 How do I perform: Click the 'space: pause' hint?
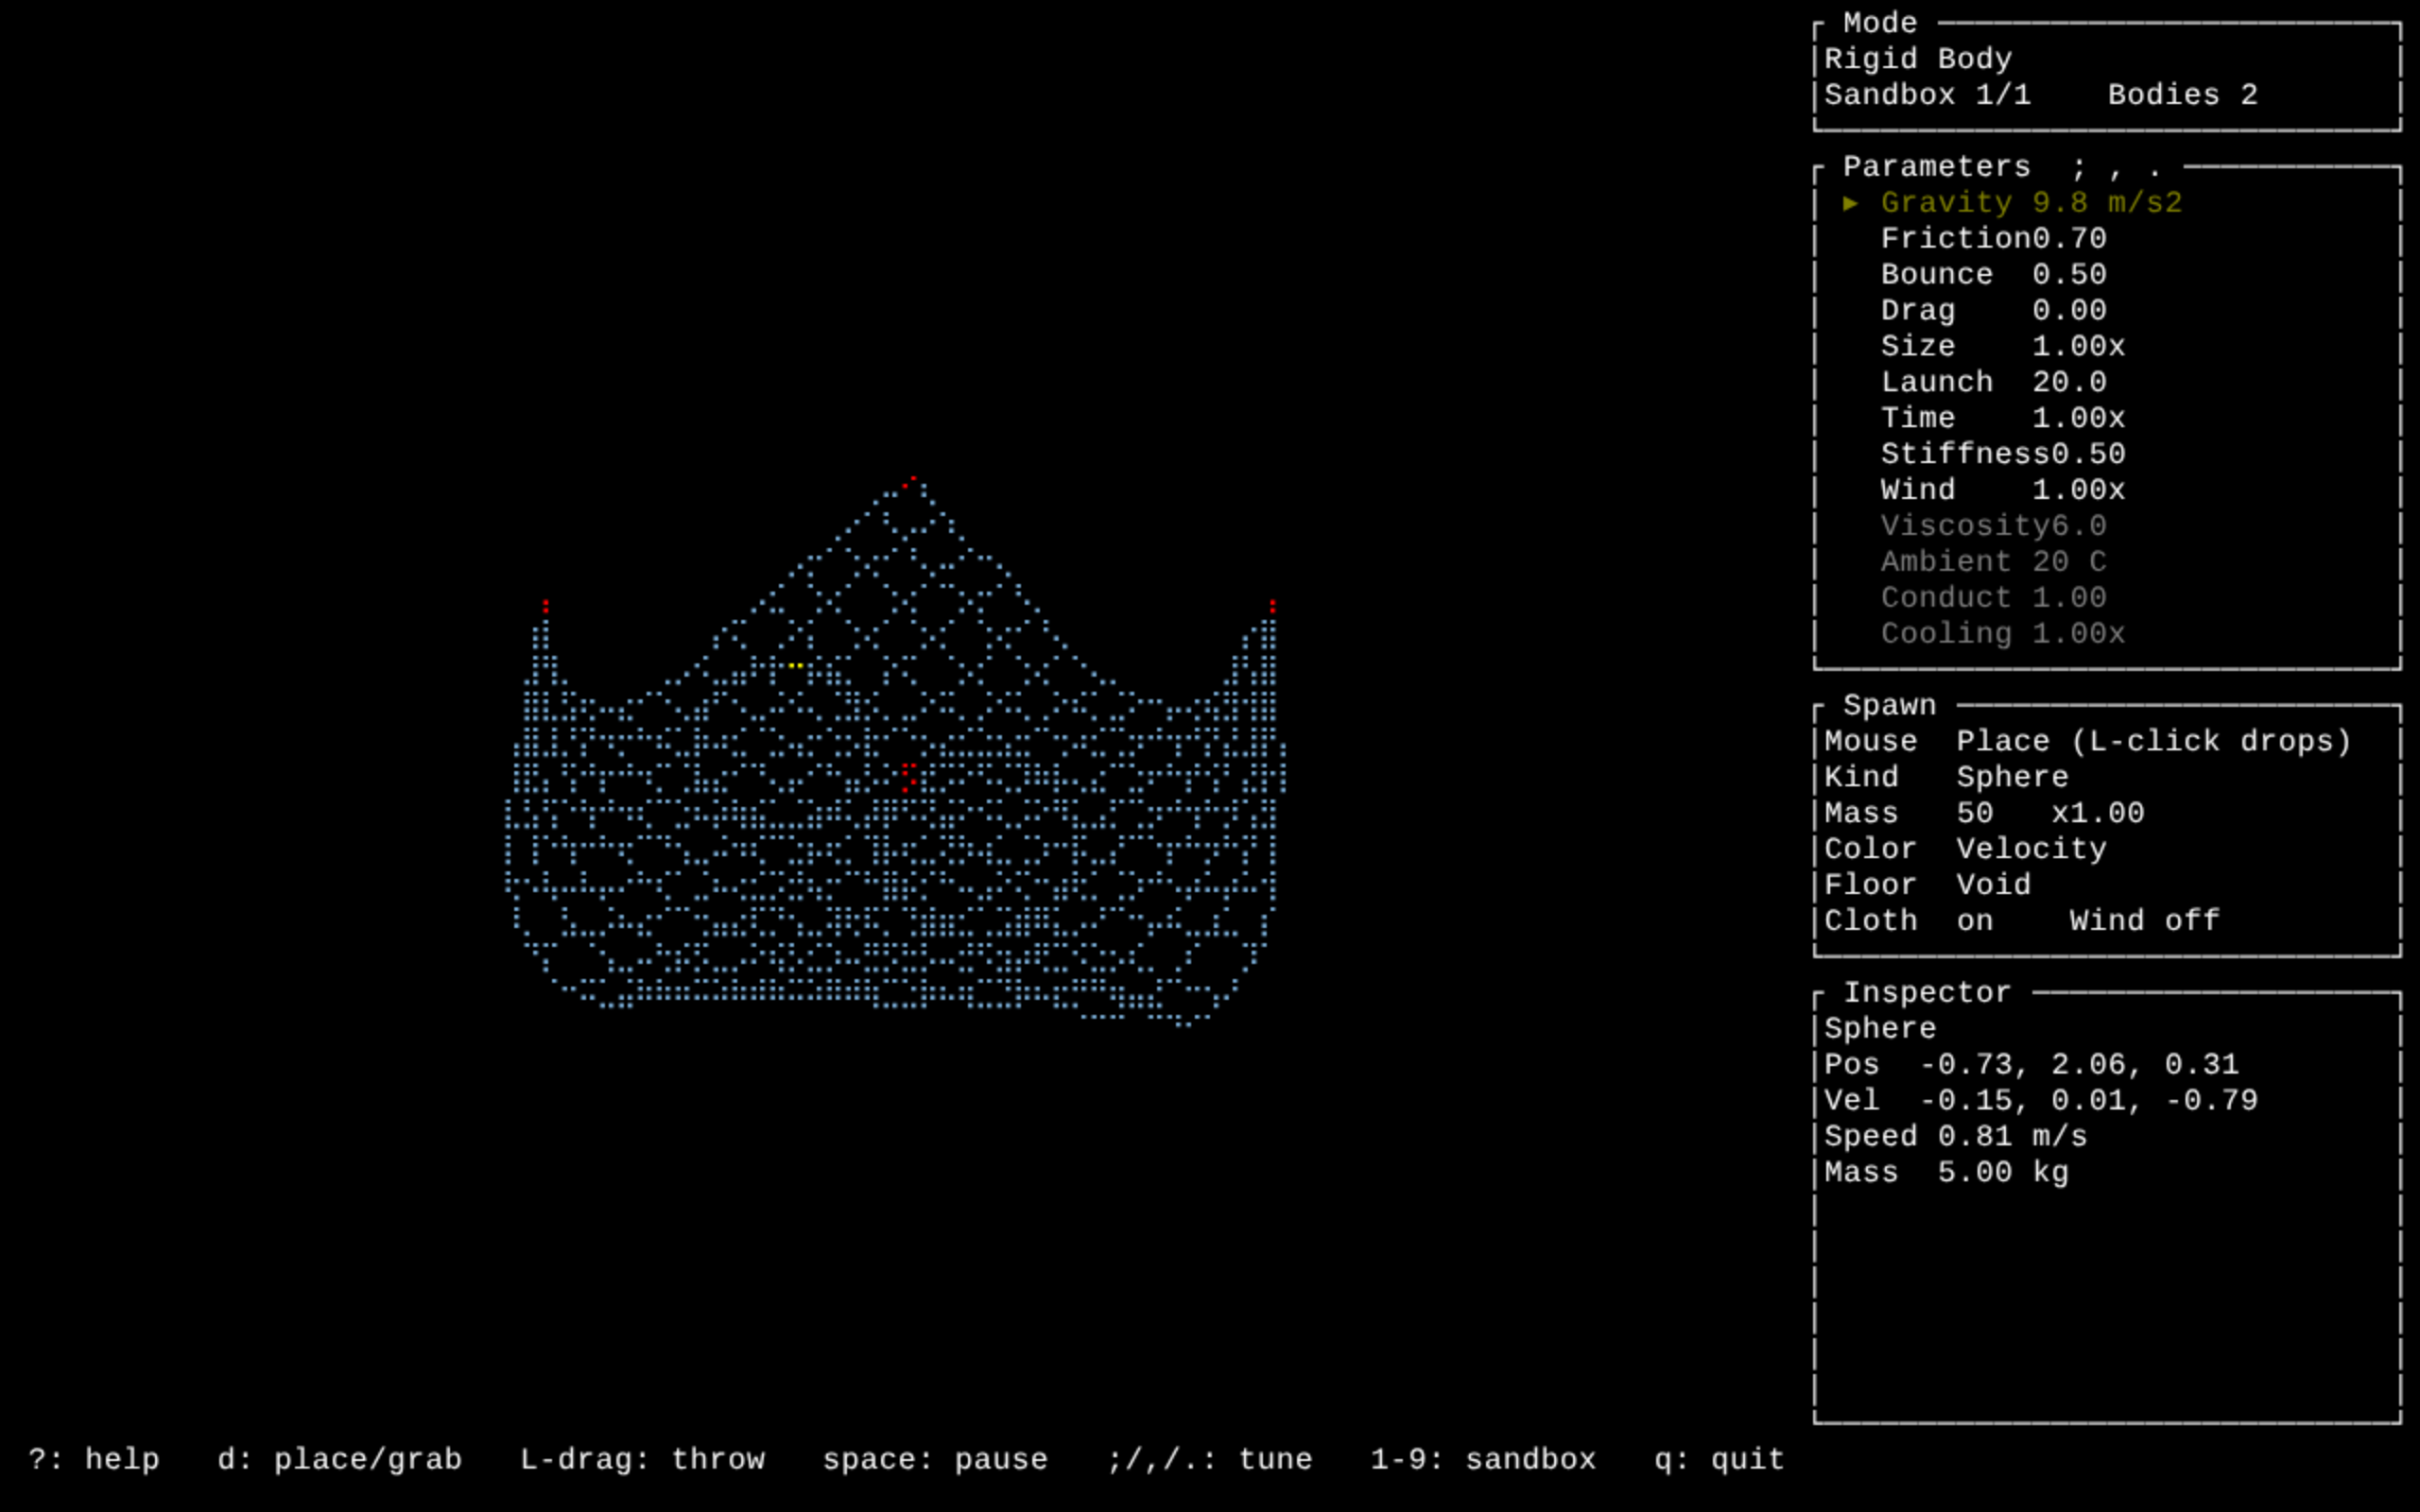(x=935, y=1460)
